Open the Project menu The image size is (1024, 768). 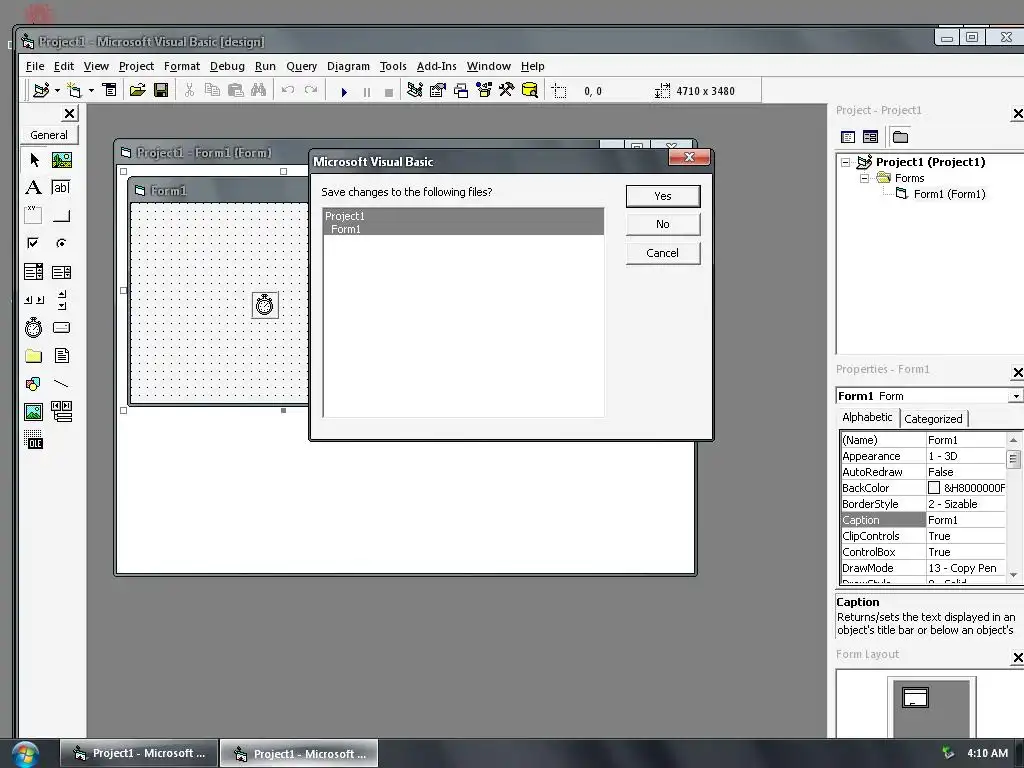[136, 66]
